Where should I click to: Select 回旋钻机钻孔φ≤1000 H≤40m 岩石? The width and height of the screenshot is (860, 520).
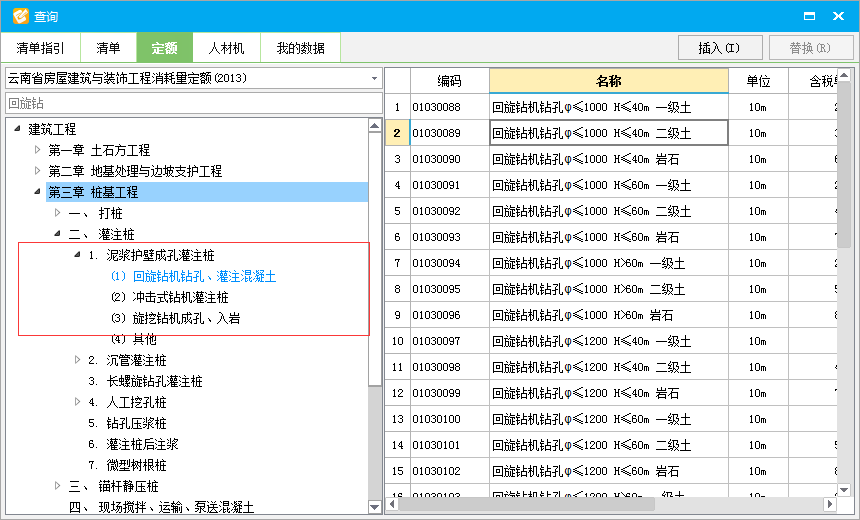click(609, 159)
